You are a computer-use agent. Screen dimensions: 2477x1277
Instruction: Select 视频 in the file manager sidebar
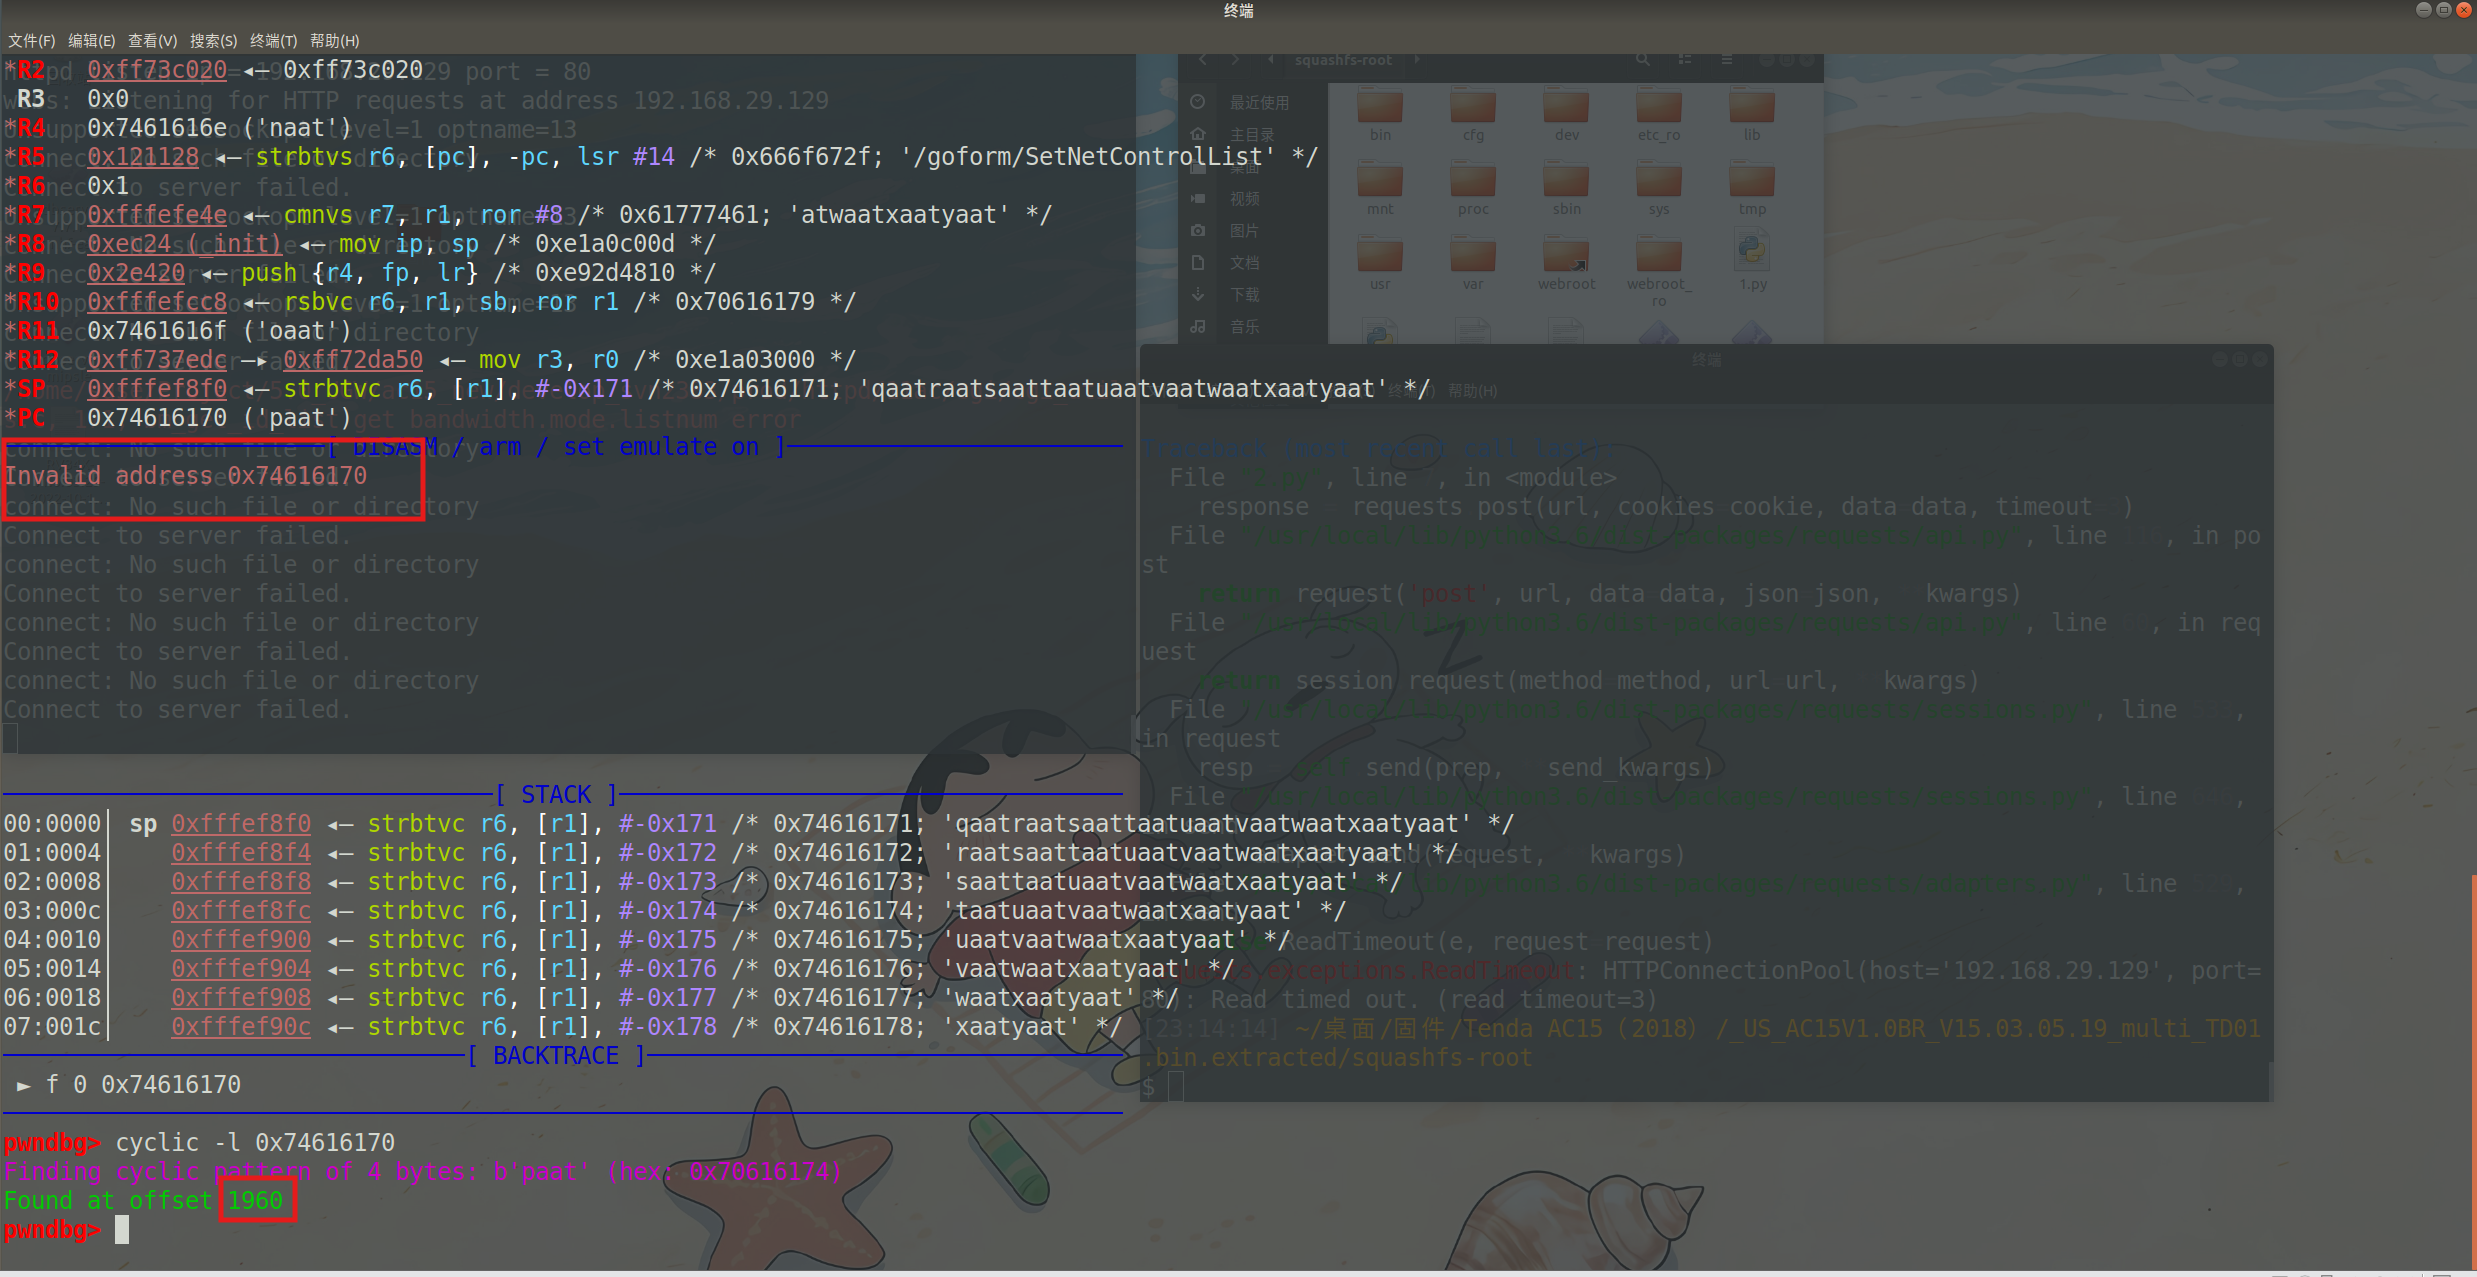tap(1244, 198)
